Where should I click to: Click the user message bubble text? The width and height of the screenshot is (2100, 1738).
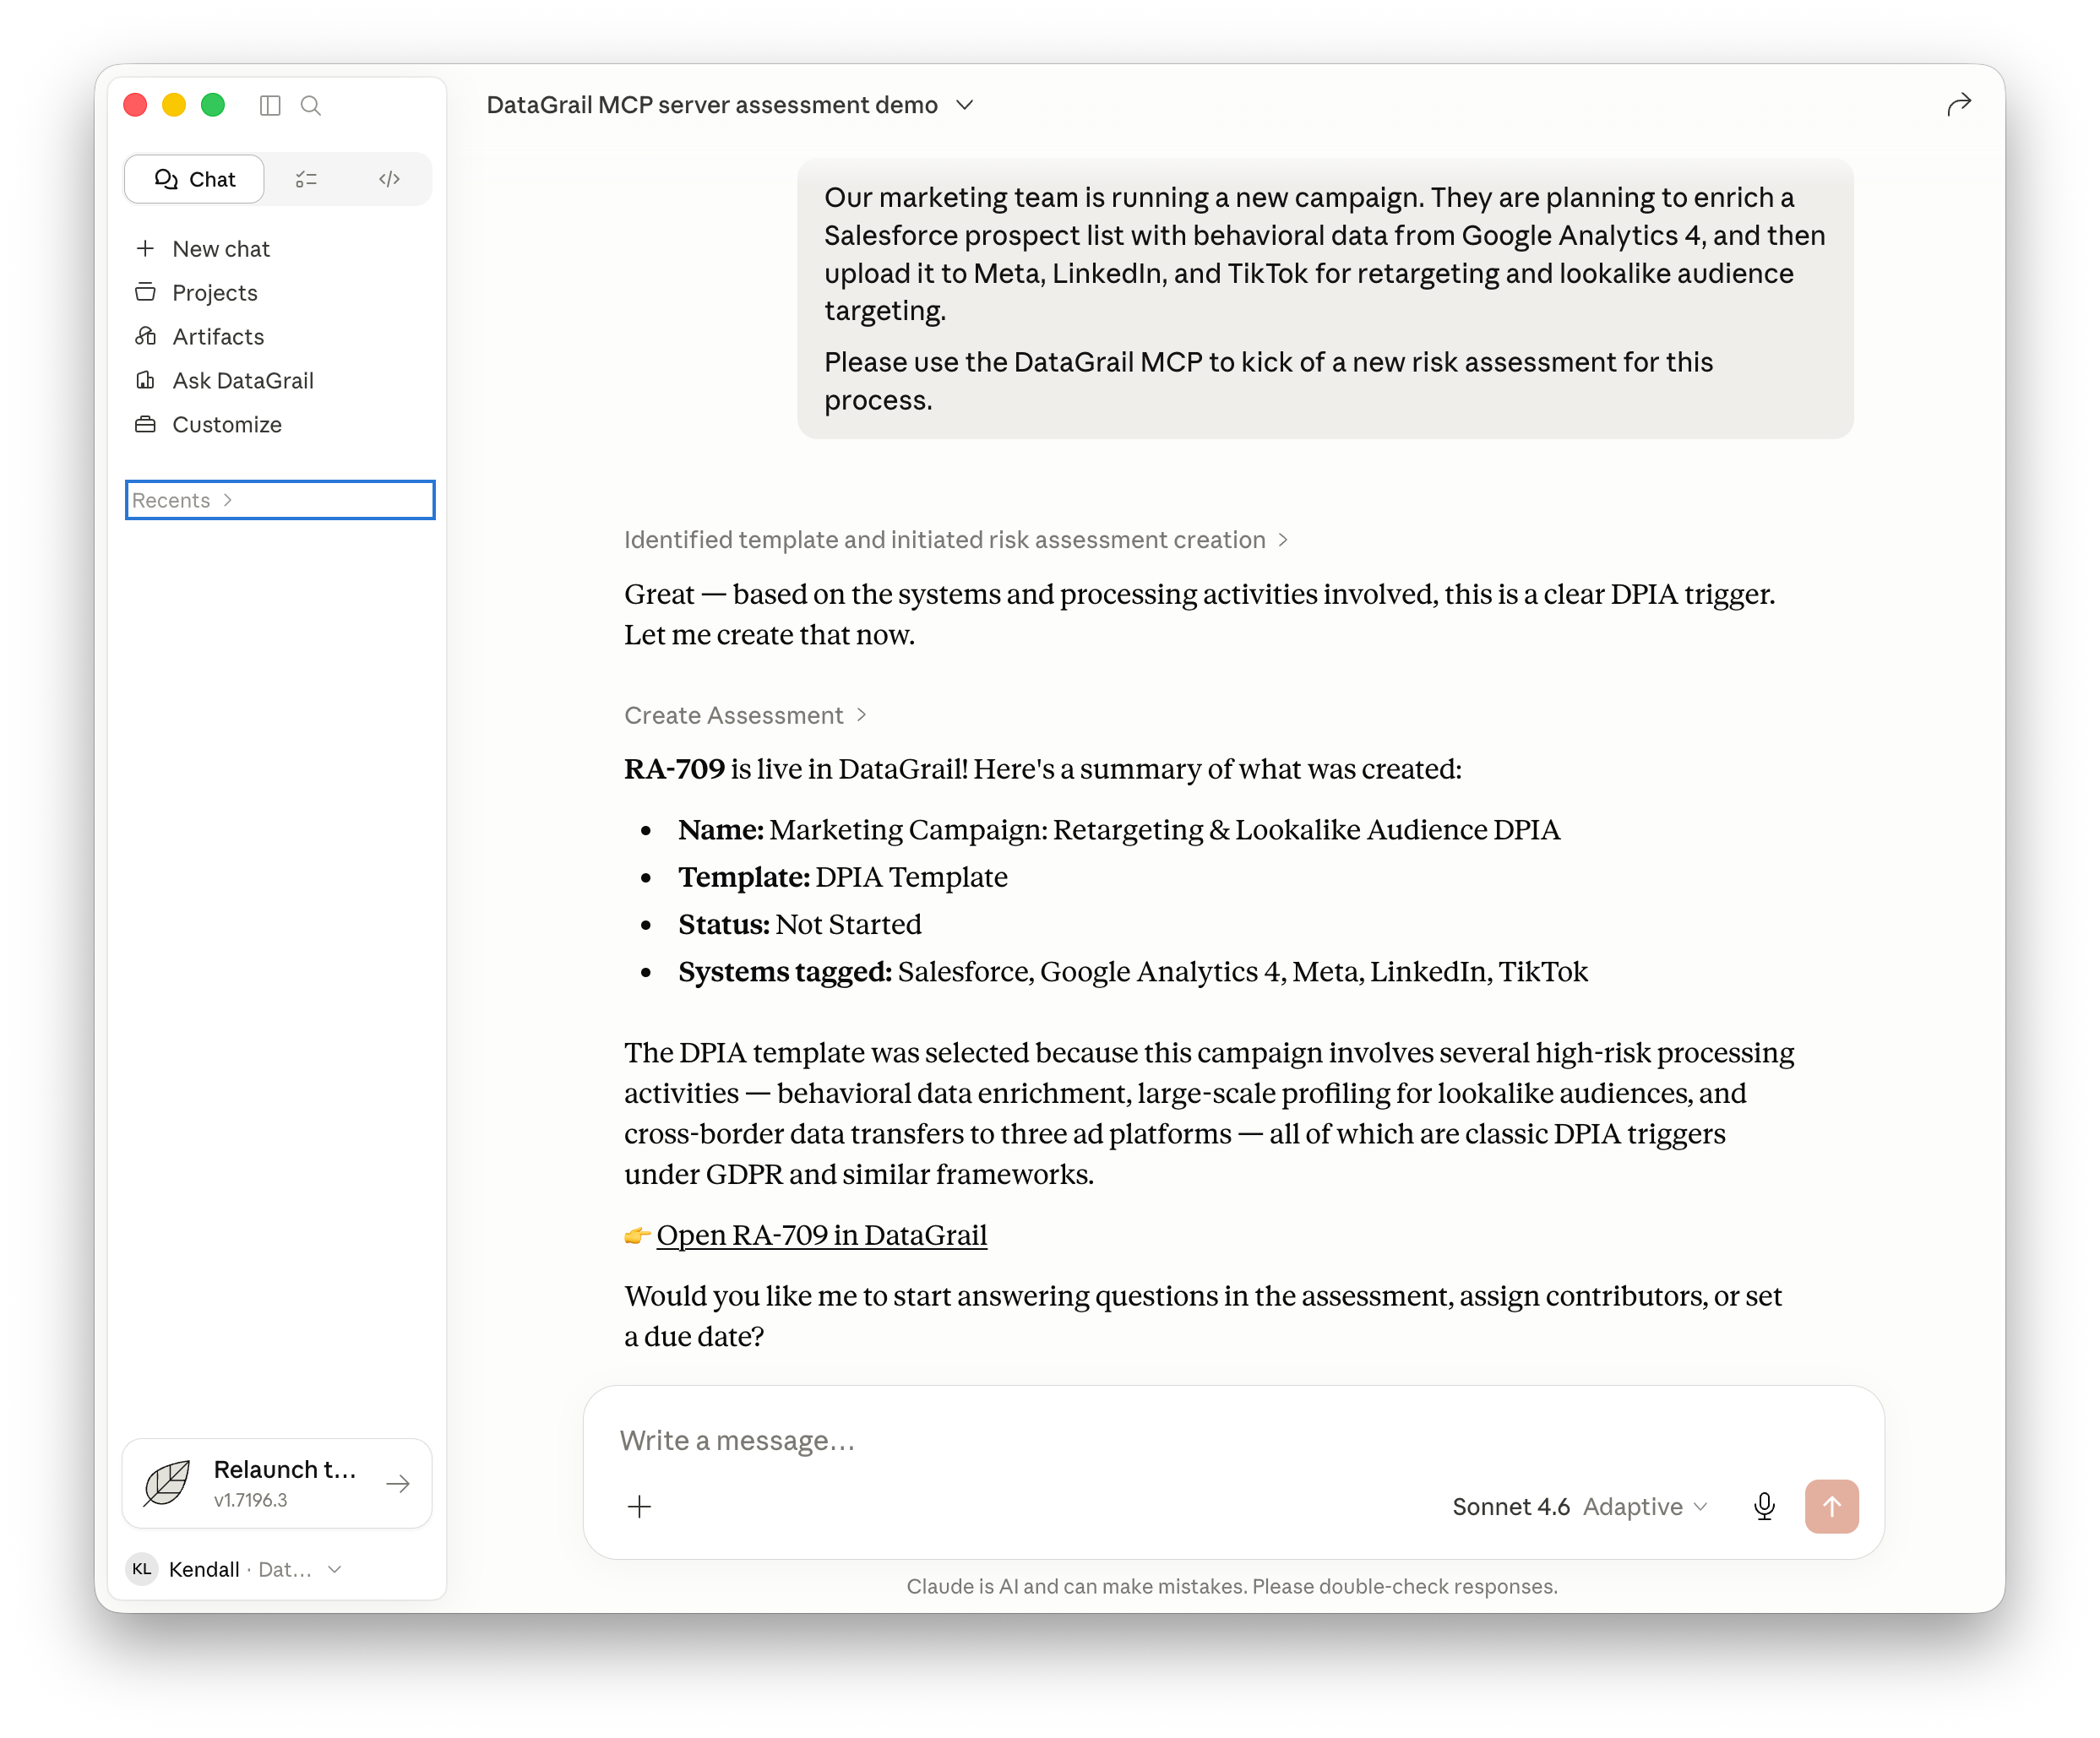tap(1325, 298)
